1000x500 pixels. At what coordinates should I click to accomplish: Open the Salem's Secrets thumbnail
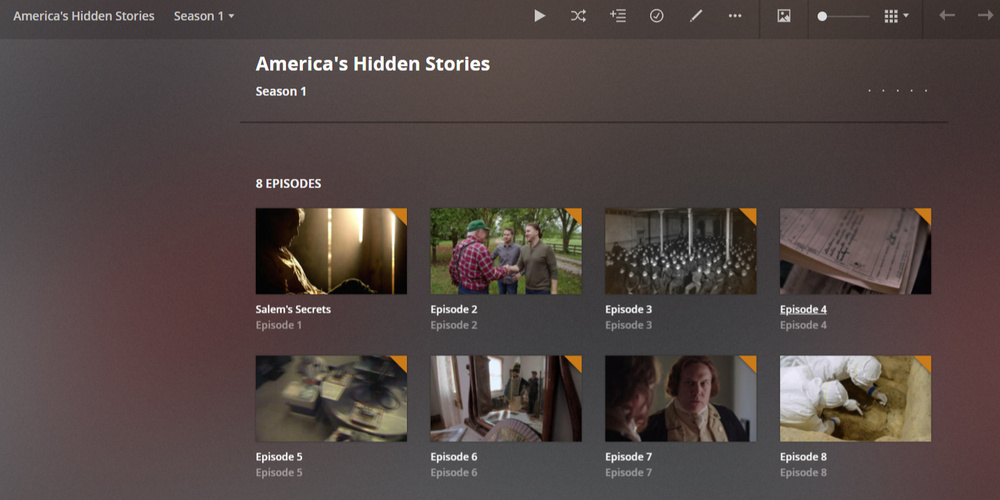[x=331, y=251]
